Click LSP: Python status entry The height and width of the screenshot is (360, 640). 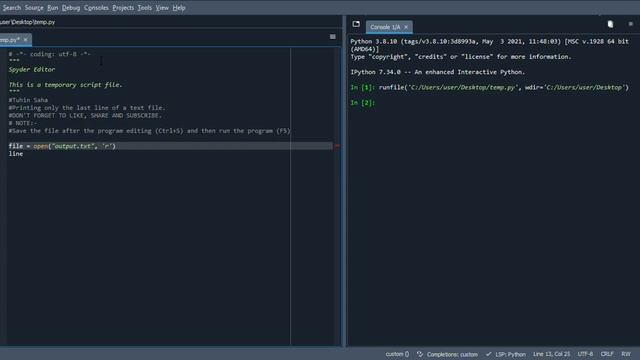click(x=510, y=354)
